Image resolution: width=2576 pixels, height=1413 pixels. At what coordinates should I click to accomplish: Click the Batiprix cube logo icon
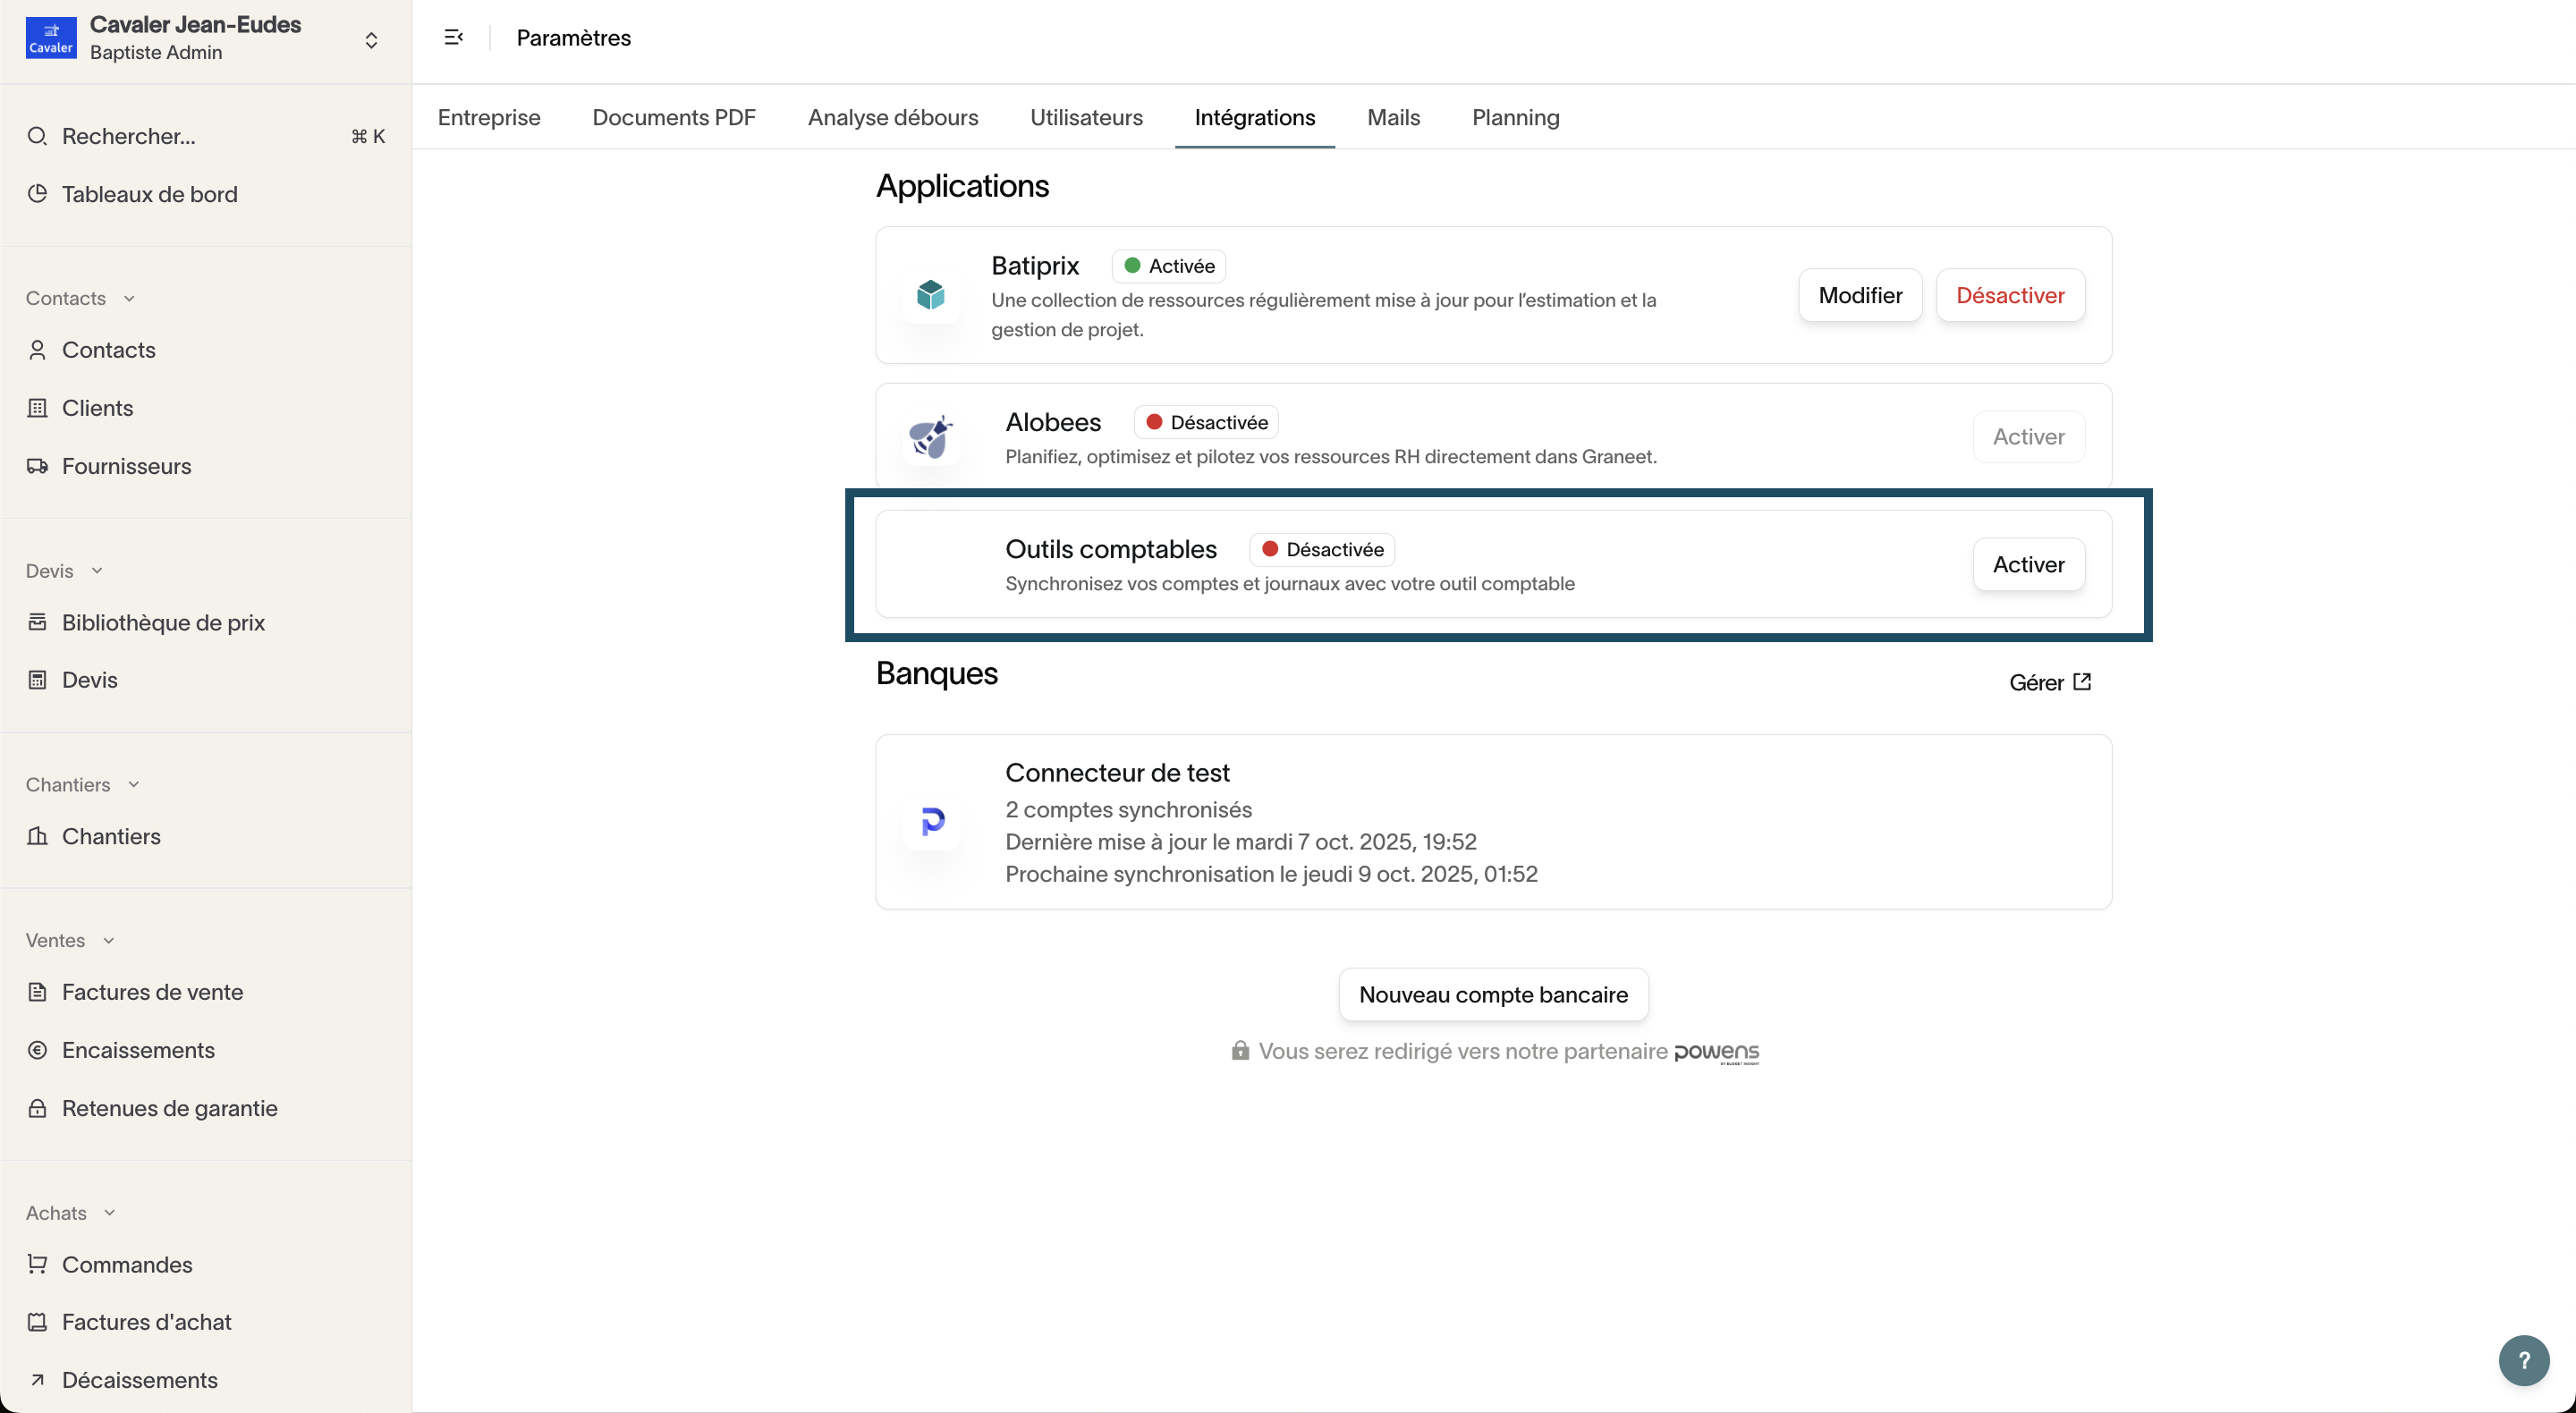coord(930,295)
